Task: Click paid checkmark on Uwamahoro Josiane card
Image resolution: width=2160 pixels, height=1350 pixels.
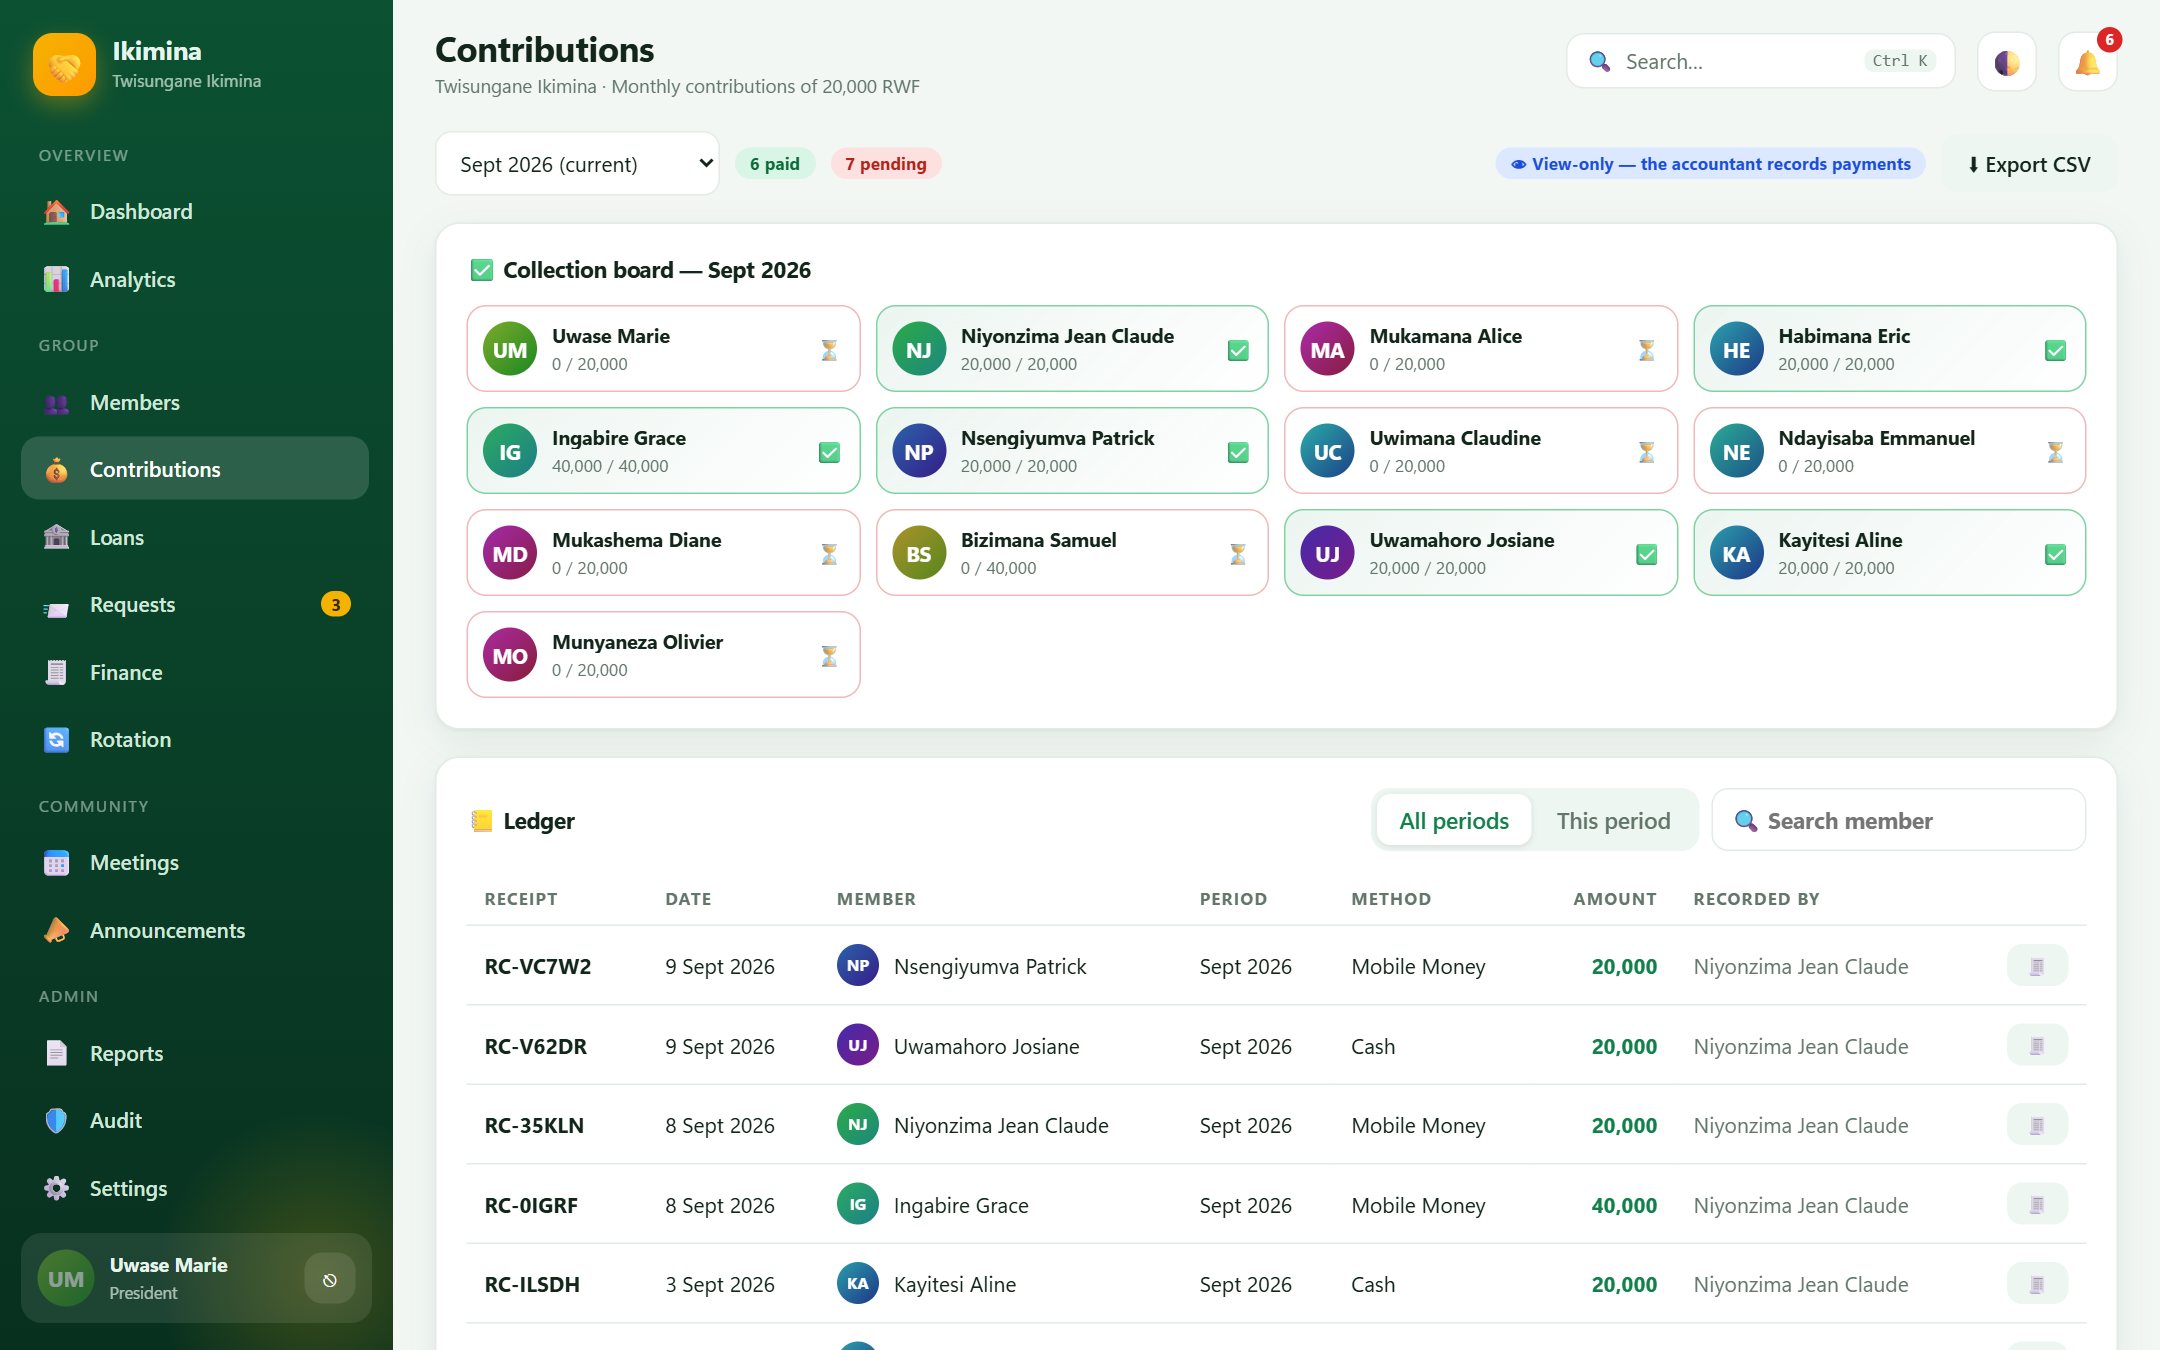Action: pyautogui.click(x=1646, y=555)
